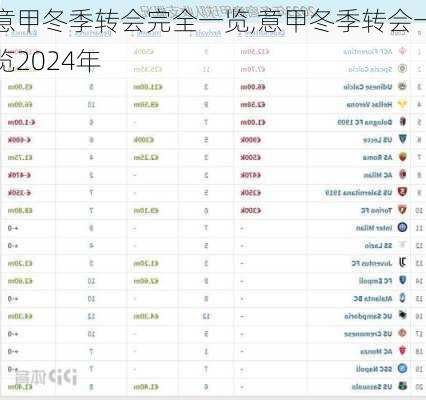Image resolution: width=426 pixels, height=400 pixels.
Task: Open the Udinese Calcio club name link
Action: coord(368,87)
